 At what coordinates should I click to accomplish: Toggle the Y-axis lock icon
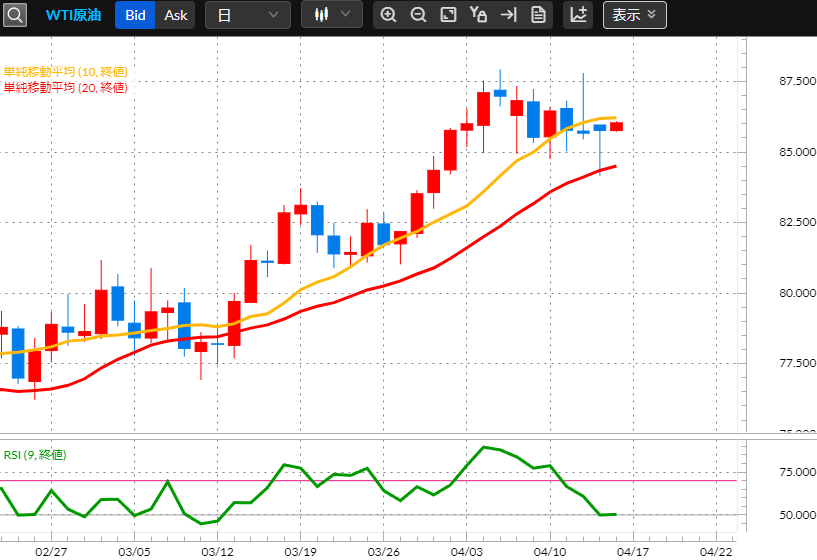tap(478, 15)
